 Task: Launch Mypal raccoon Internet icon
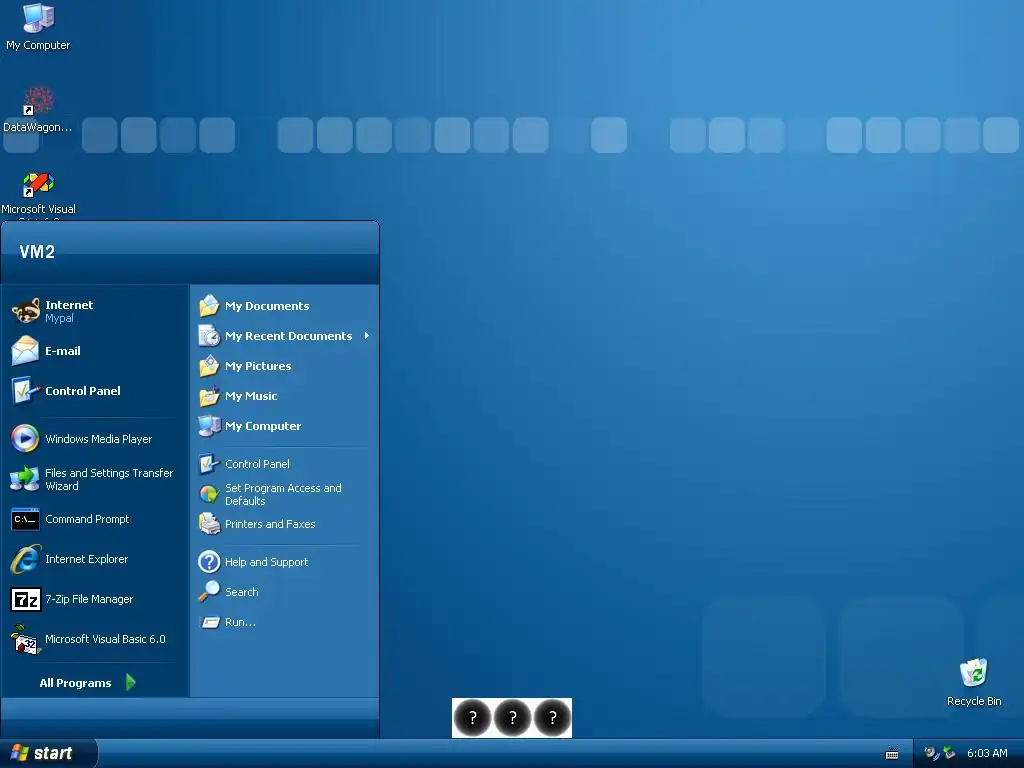(x=25, y=311)
